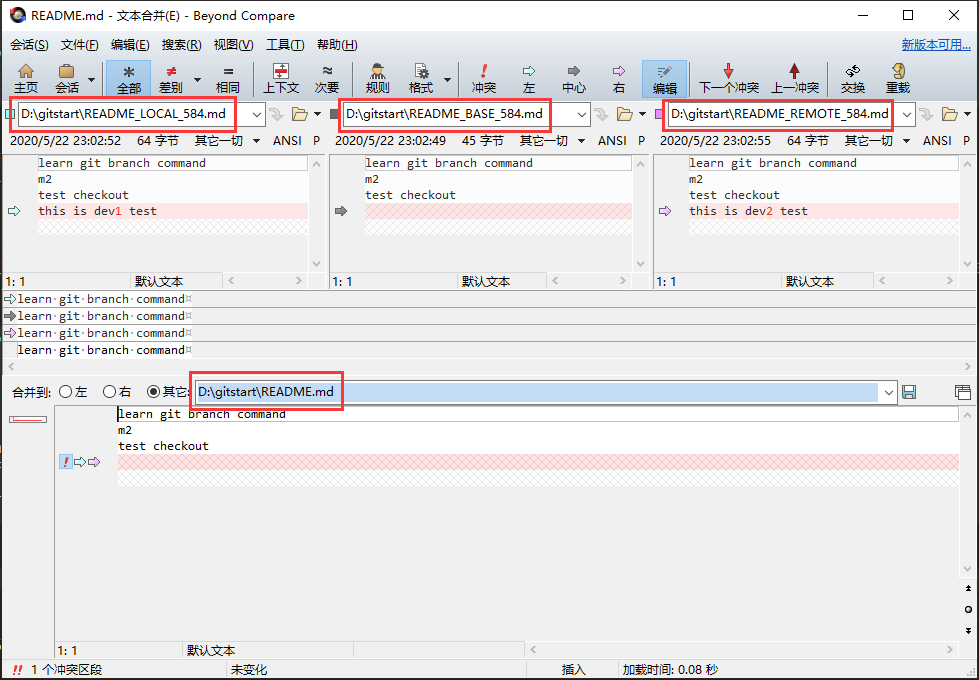The width and height of the screenshot is (979, 680).
Task: Expand the README_REMOTE_584.md path dropdown
Action: point(907,114)
